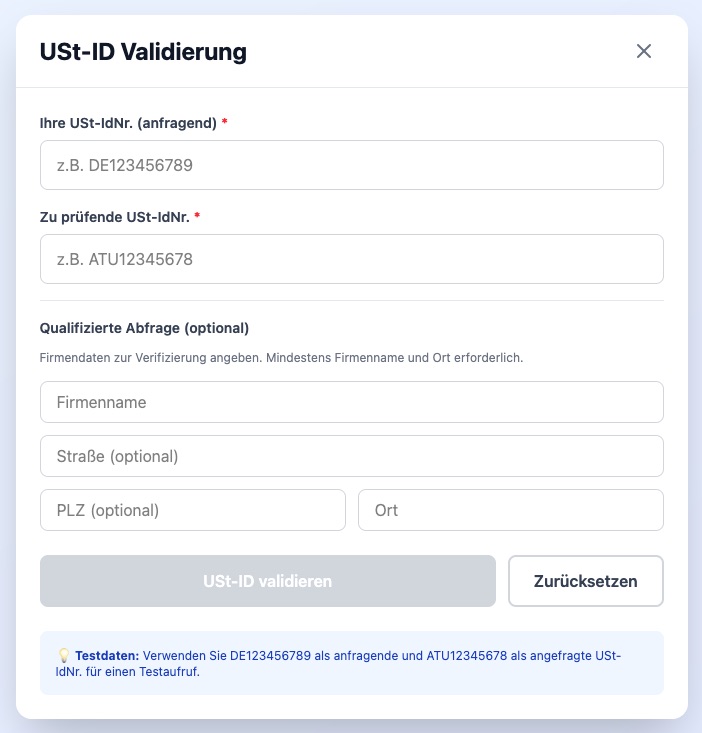Click the bold Testdaten: label
Viewport: 702px width, 733px height.
[107, 656]
